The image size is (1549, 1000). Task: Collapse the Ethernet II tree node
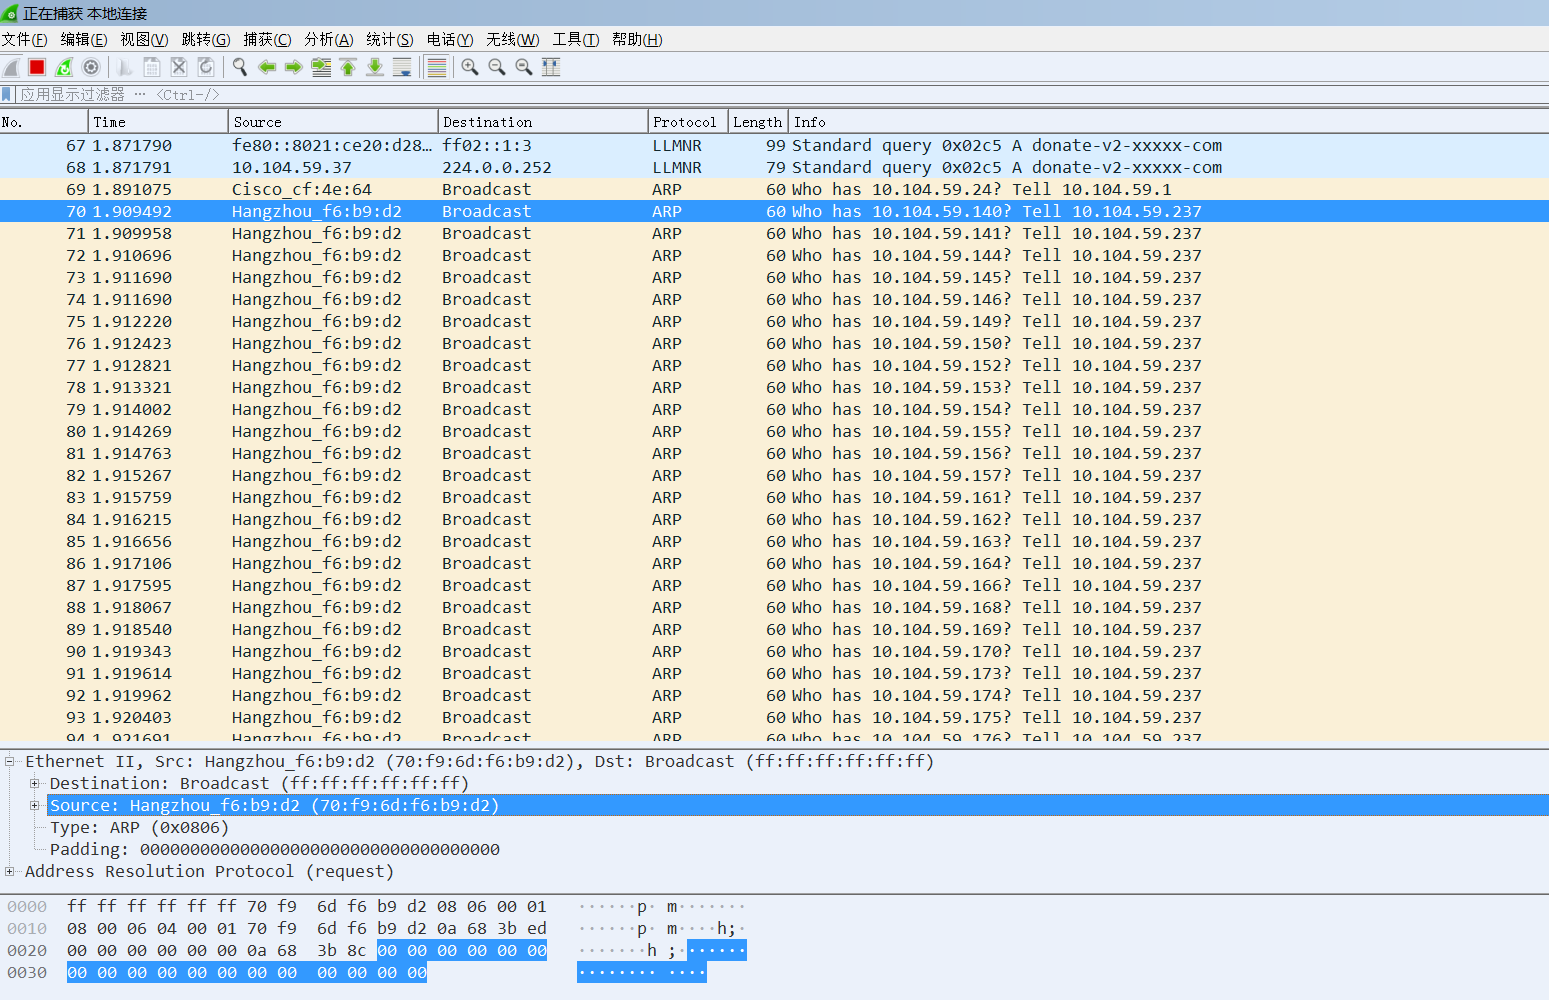(x=10, y=762)
